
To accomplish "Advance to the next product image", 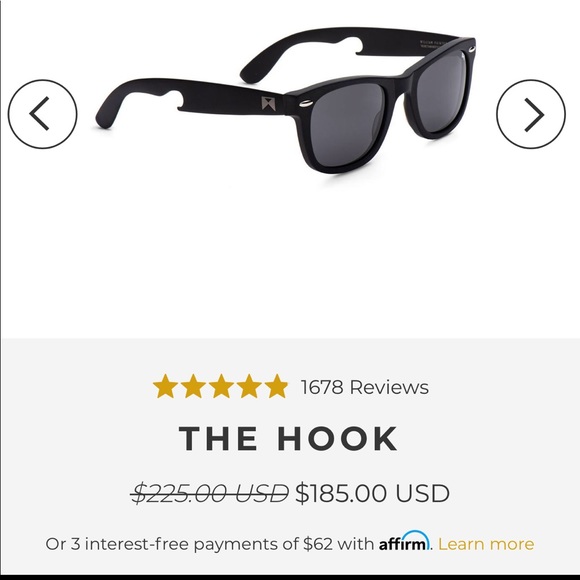I will [x=531, y=114].
